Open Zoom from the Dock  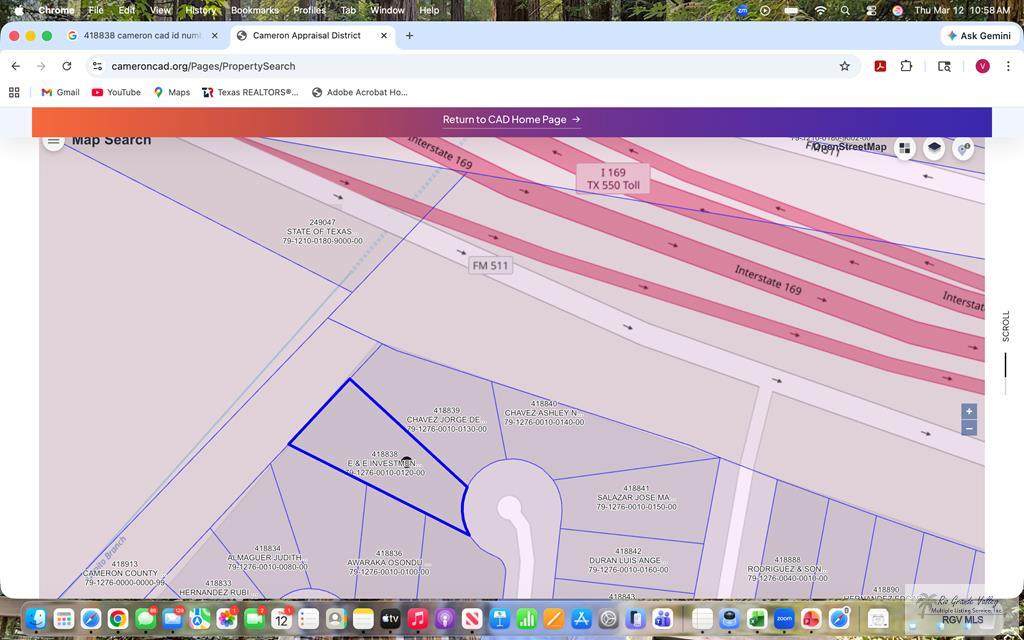point(784,618)
